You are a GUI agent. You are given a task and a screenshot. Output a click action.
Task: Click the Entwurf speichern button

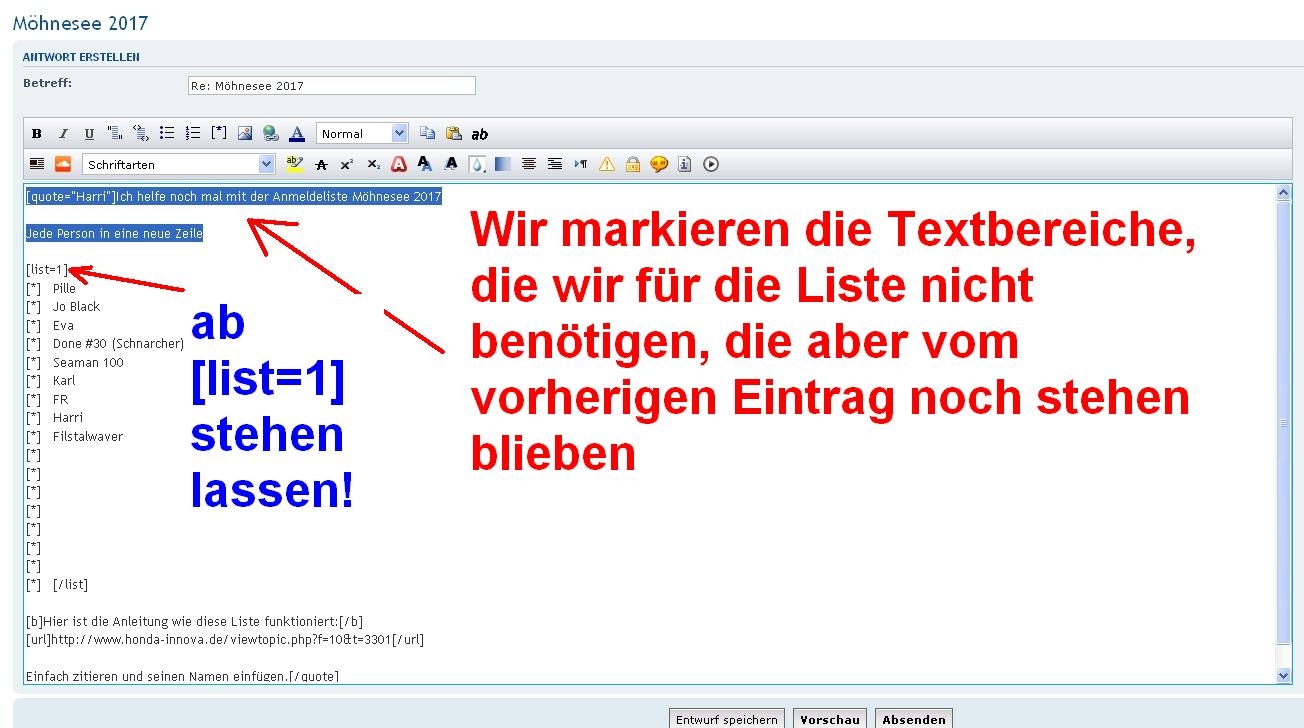tap(727, 719)
